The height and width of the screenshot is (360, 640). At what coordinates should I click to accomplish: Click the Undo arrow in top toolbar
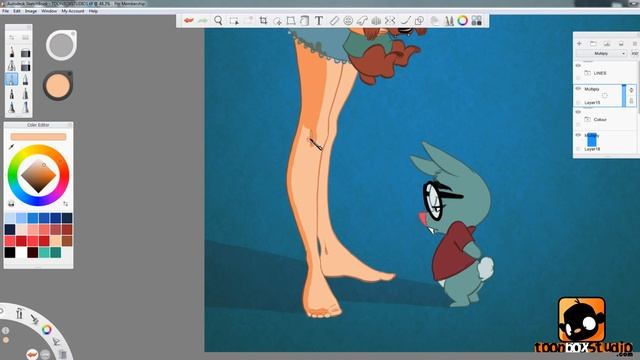click(x=188, y=20)
